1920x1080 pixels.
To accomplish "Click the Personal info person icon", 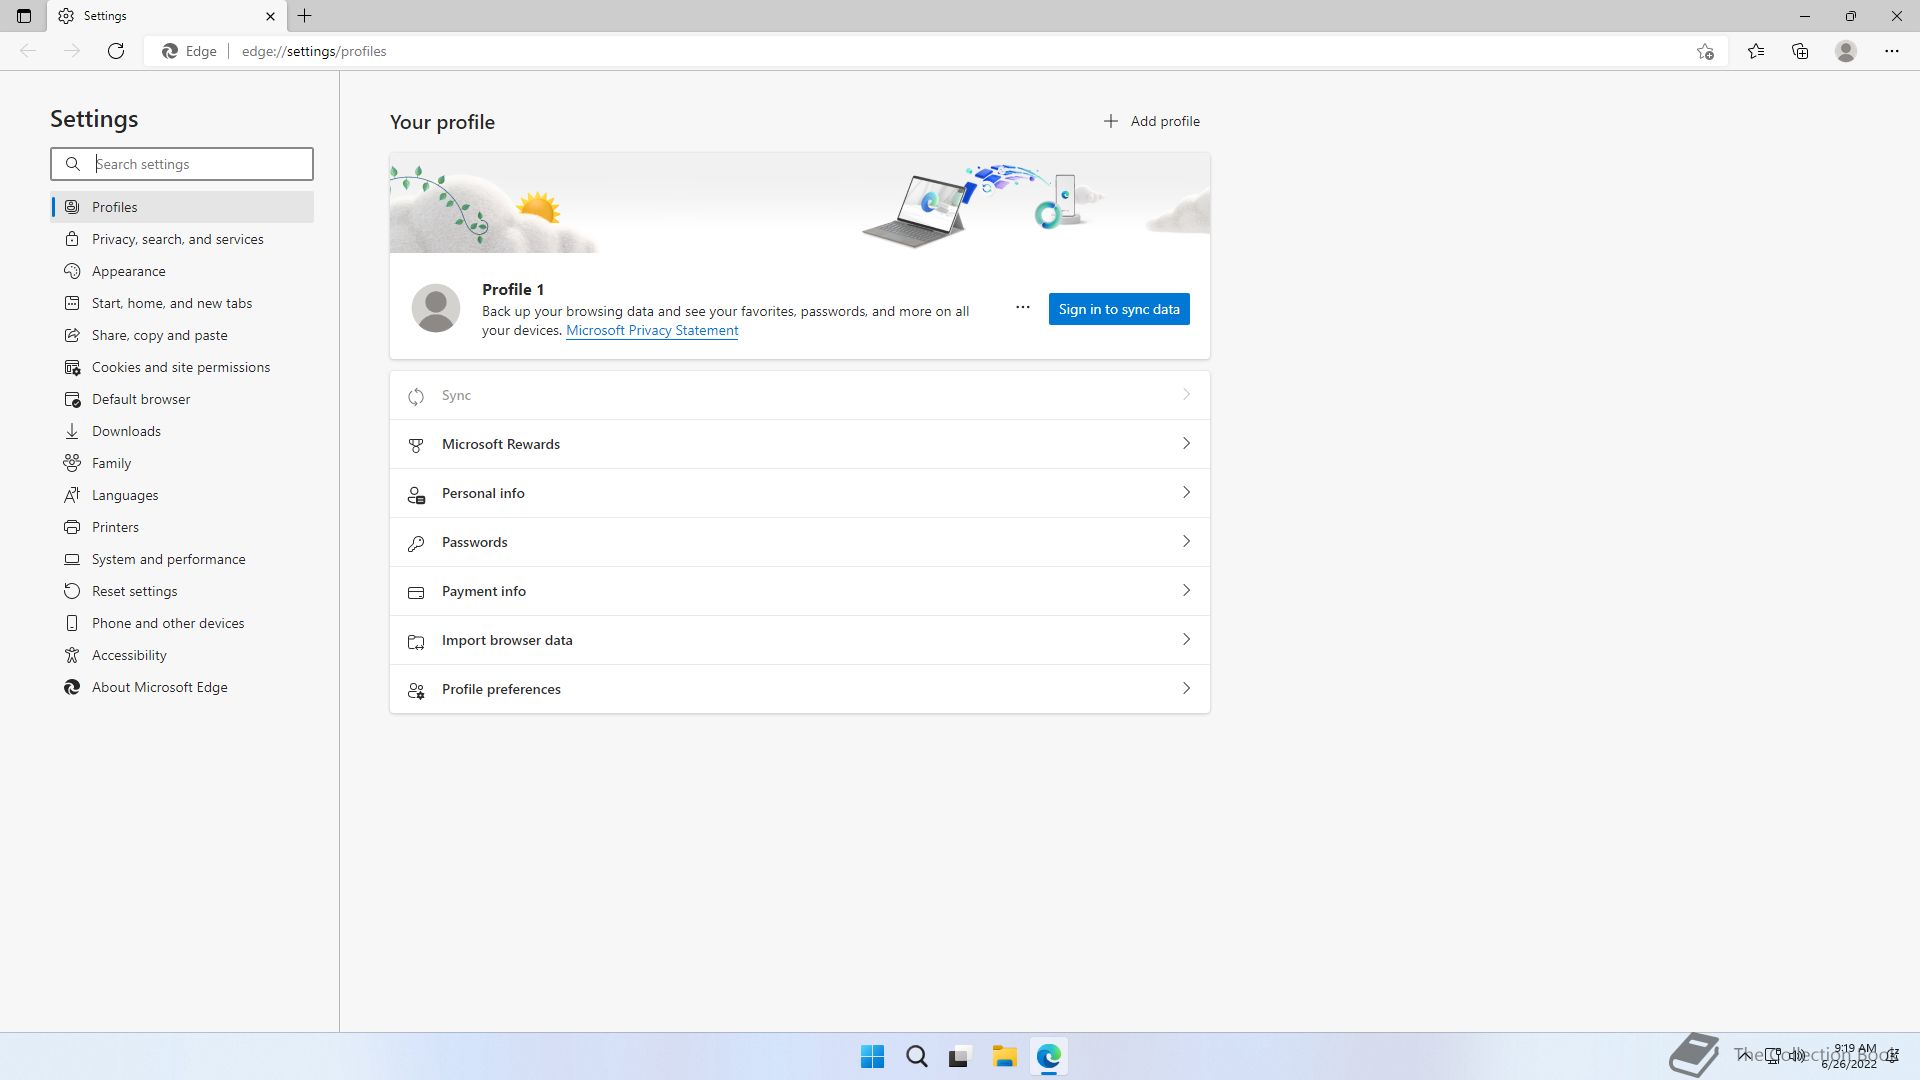I will click(x=416, y=494).
